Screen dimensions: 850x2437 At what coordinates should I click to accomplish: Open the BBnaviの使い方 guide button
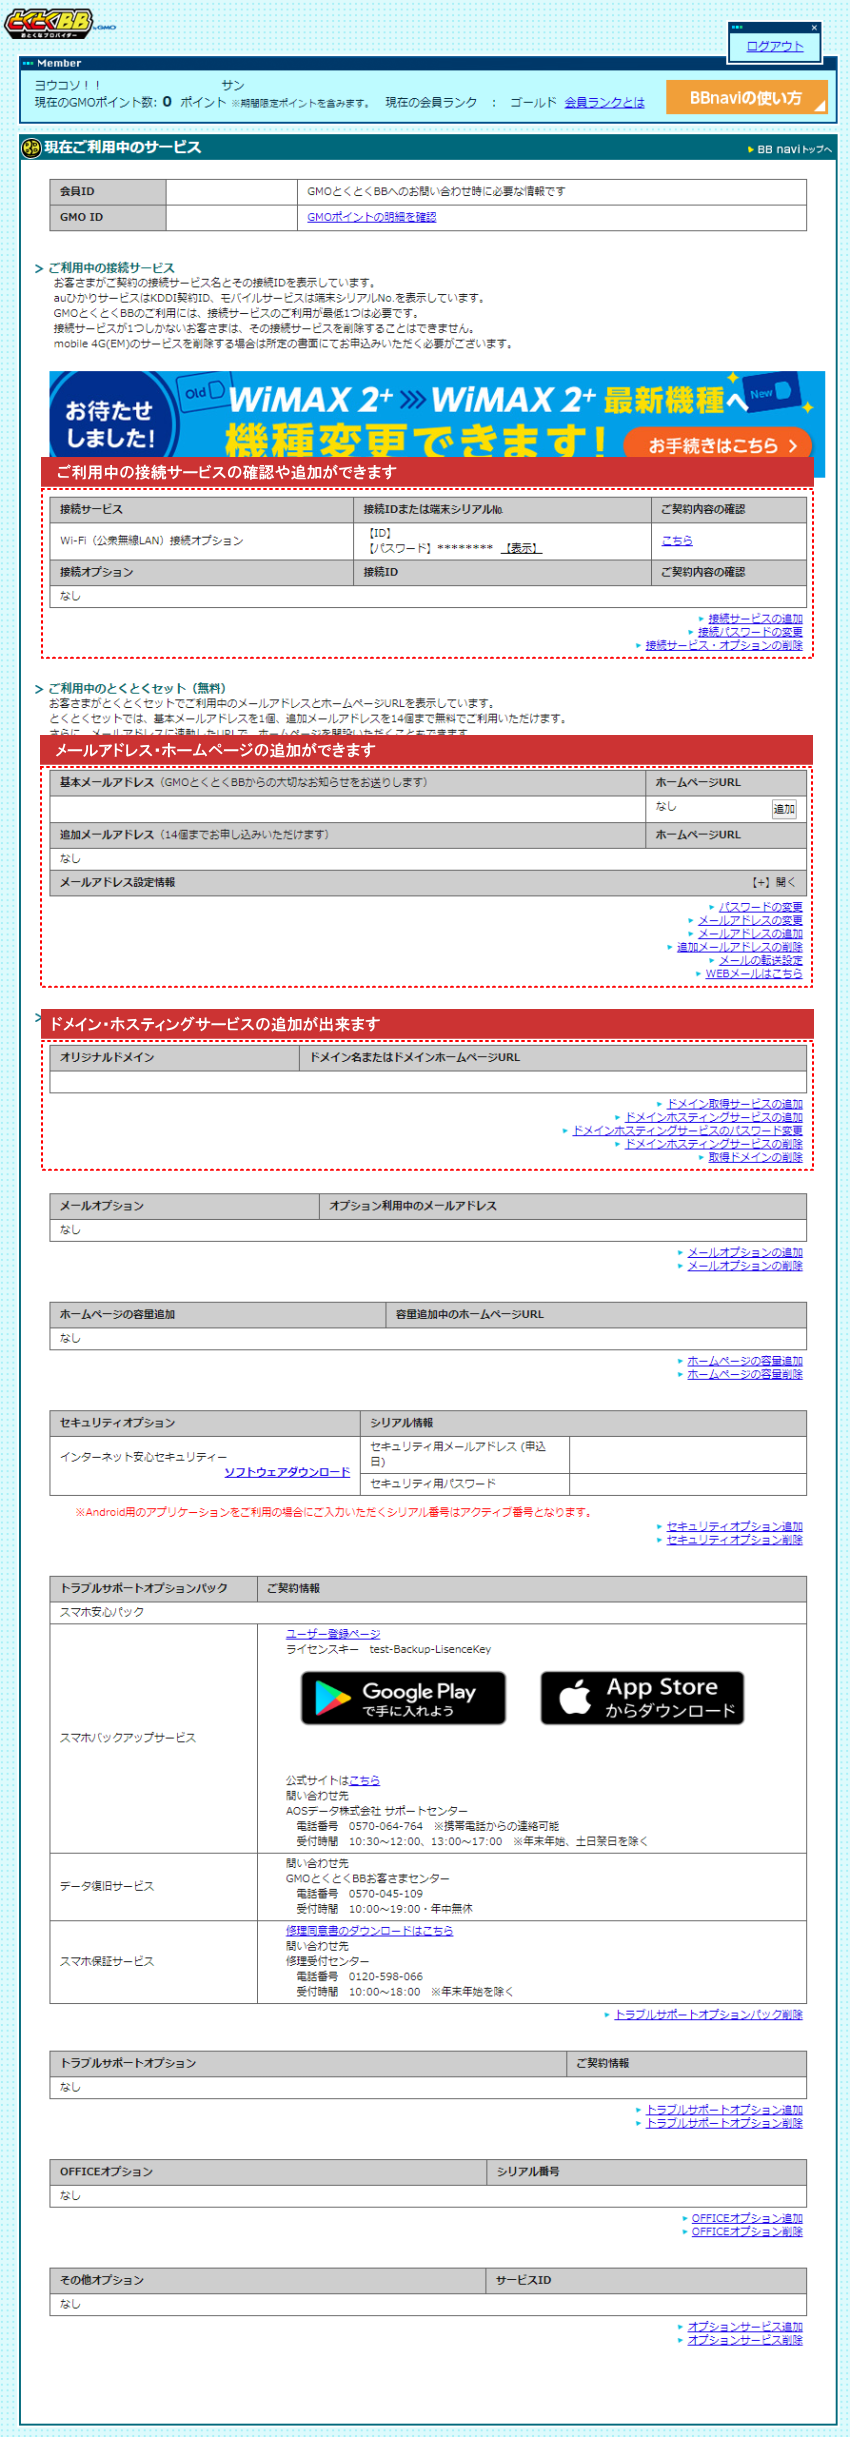coord(746,98)
